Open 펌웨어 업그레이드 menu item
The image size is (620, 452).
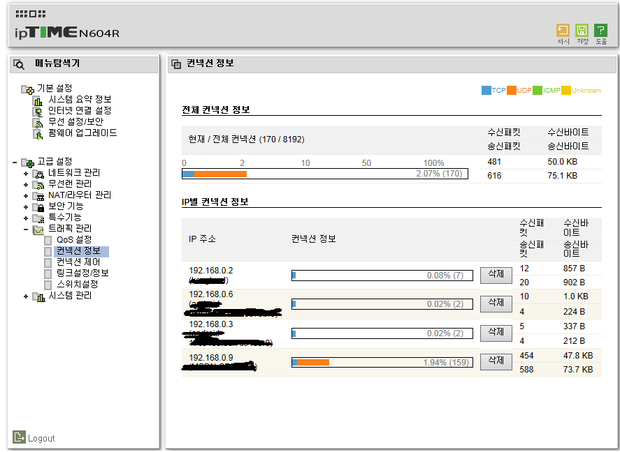pyautogui.click(x=83, y=133)
